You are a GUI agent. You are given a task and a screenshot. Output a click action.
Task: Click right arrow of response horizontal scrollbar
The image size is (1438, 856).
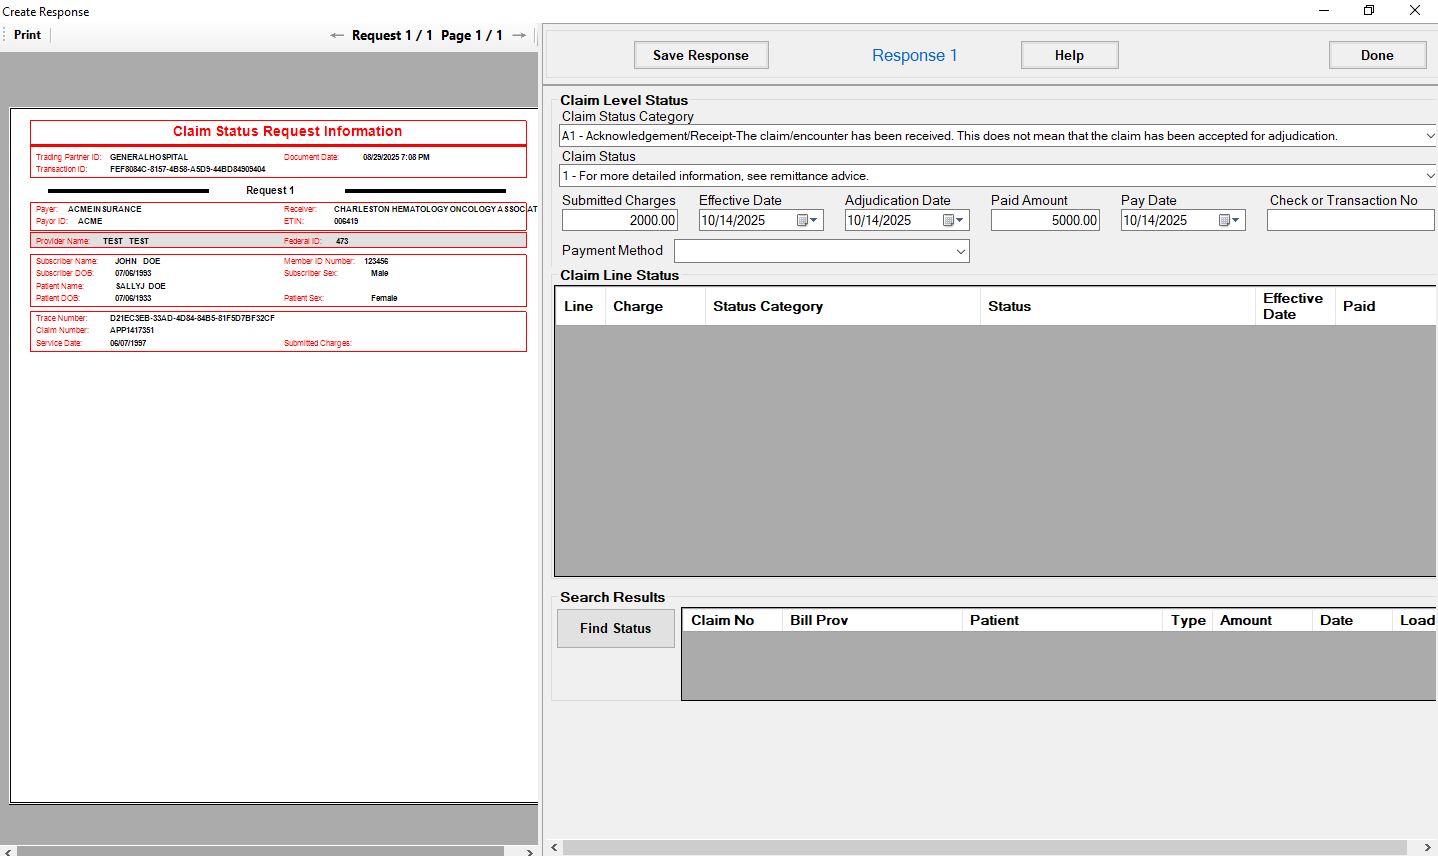coord(1427,848)
